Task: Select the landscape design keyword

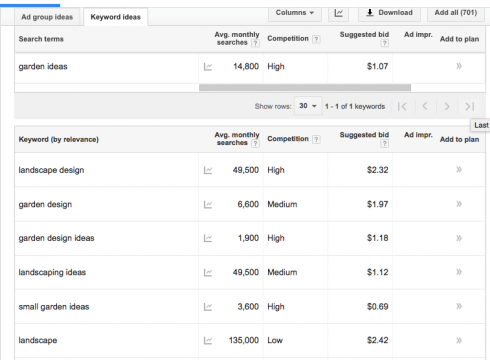Action: pos(51,170)
